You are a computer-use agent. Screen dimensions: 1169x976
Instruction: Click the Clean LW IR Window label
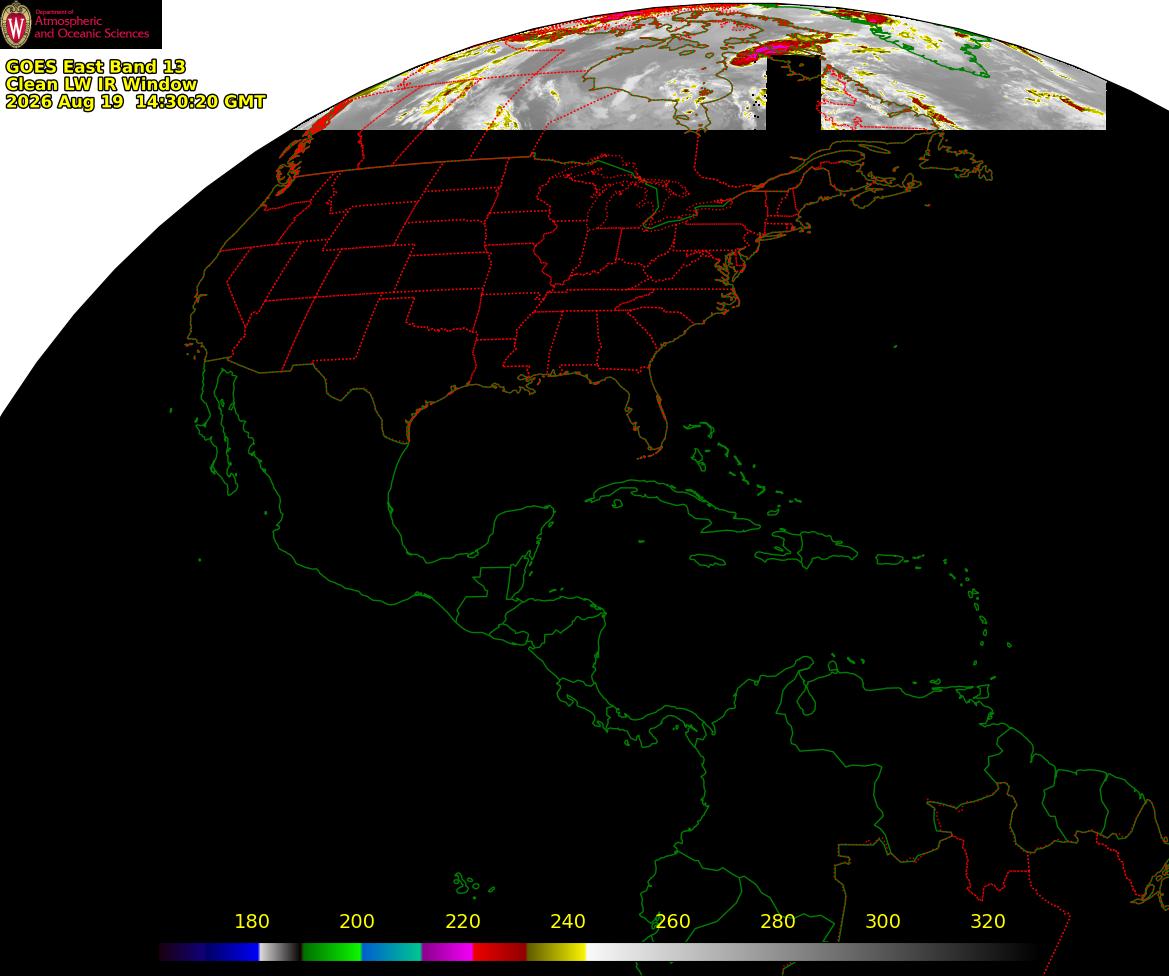pyautogui.click(x=101, y=84)
